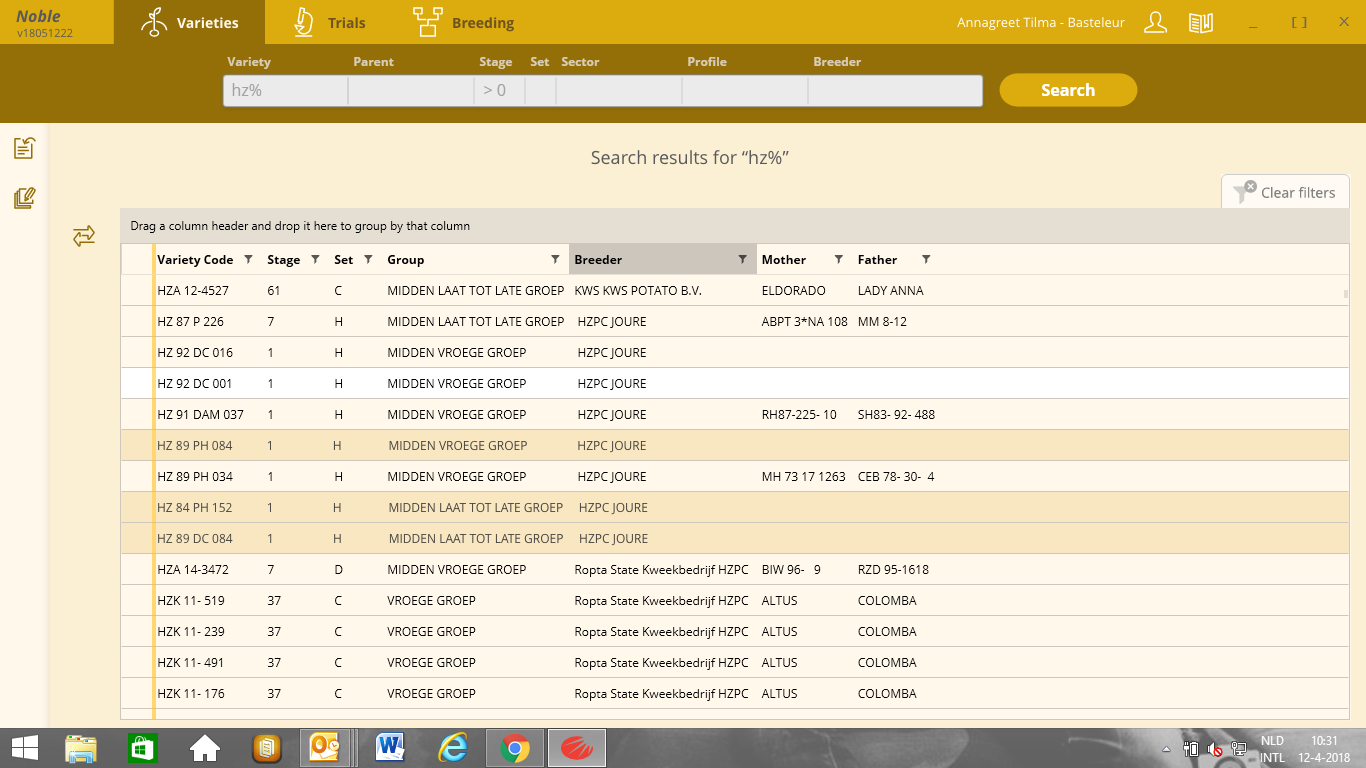Click the Profile search field
1366x768 pixels.
pyautogui.click(x=745, y=90)
